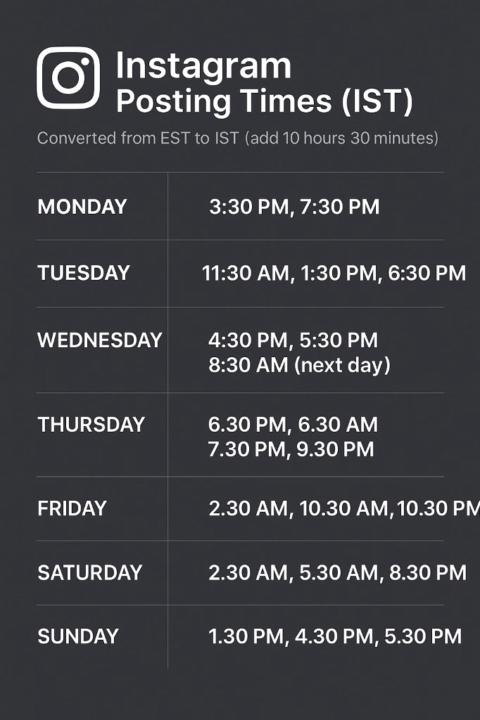The width and height of the screenshot is (480, 720).
Task: Click Thursday's 7.30 PM, 9.30 PM line
Action: click(291, 450)
